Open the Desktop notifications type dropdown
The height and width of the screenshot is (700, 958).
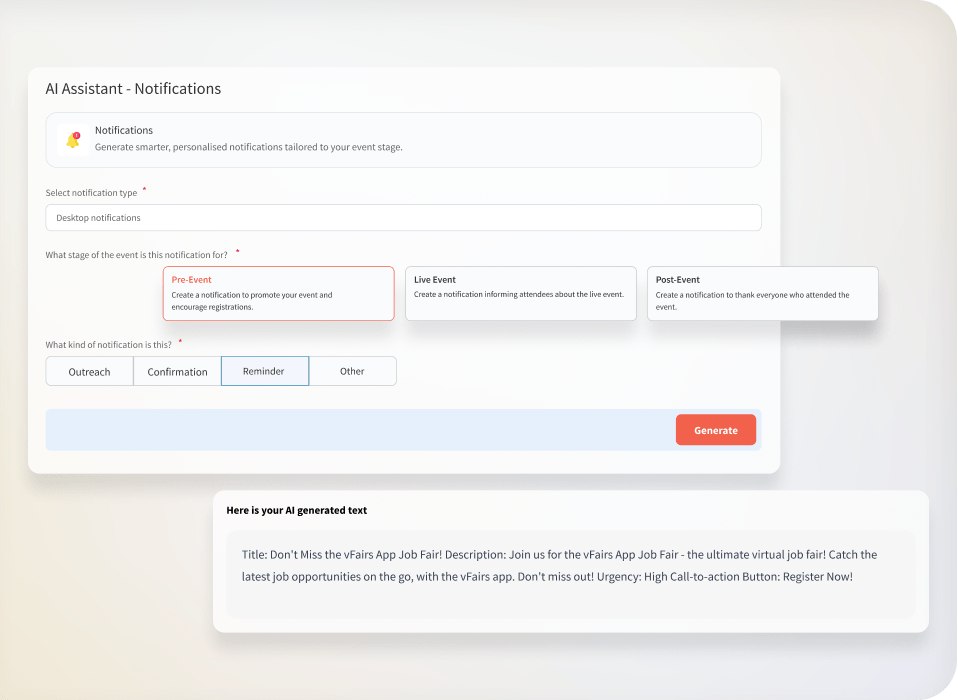coord(403,217)
